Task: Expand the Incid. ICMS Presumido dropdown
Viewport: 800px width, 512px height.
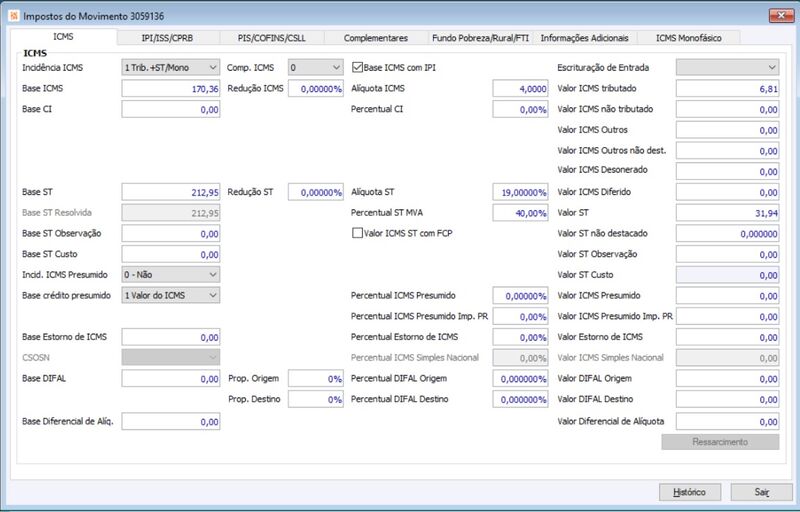Action: pyautogui.click(x=171, y=274)
